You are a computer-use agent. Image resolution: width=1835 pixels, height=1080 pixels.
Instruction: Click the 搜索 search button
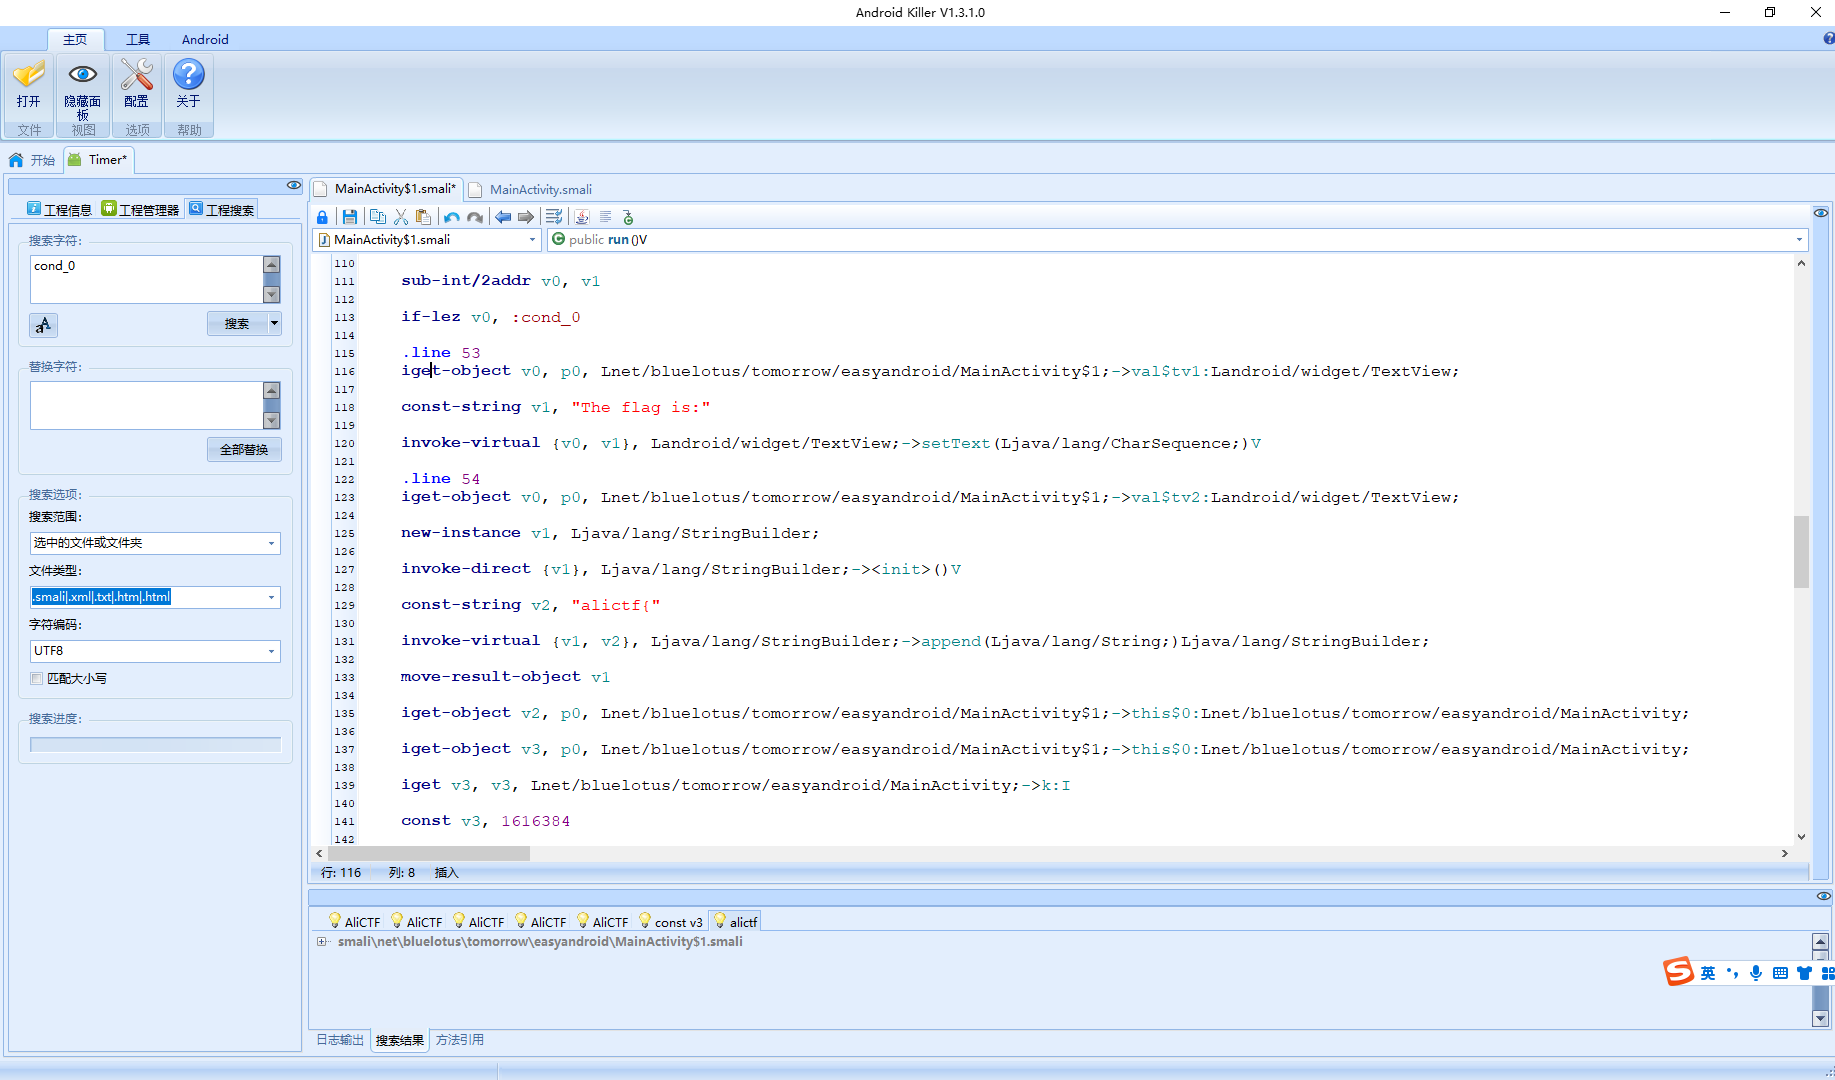pyautogui.click(x=237, y=323)
